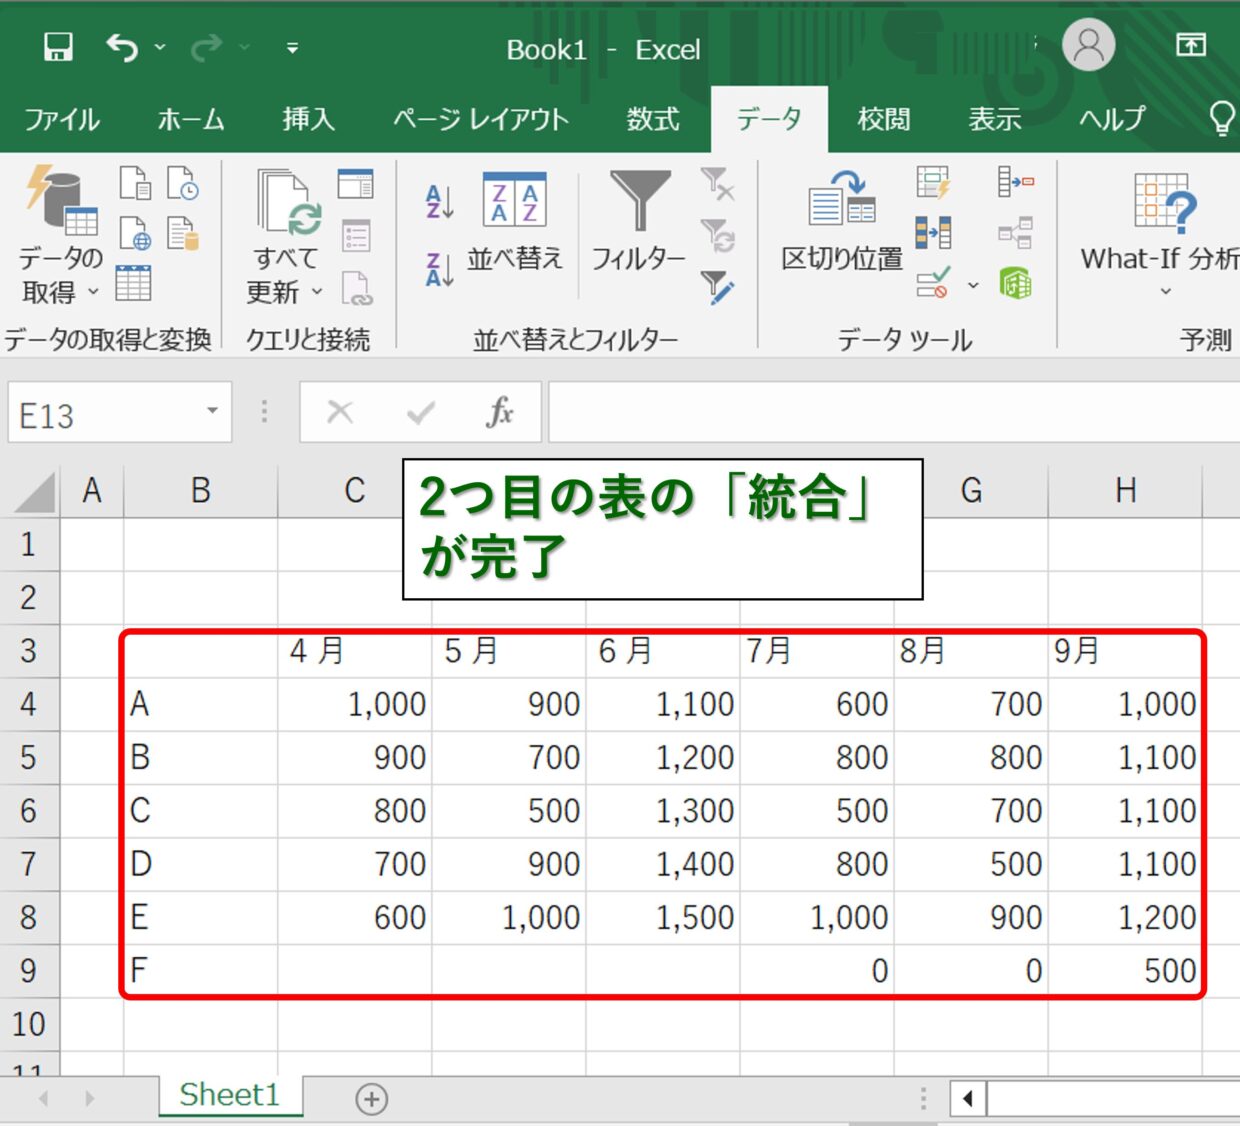This screenshot has width=1240, height=1126.
Task: Click inside the formula bar input
Action: click(x=894, y=411)
